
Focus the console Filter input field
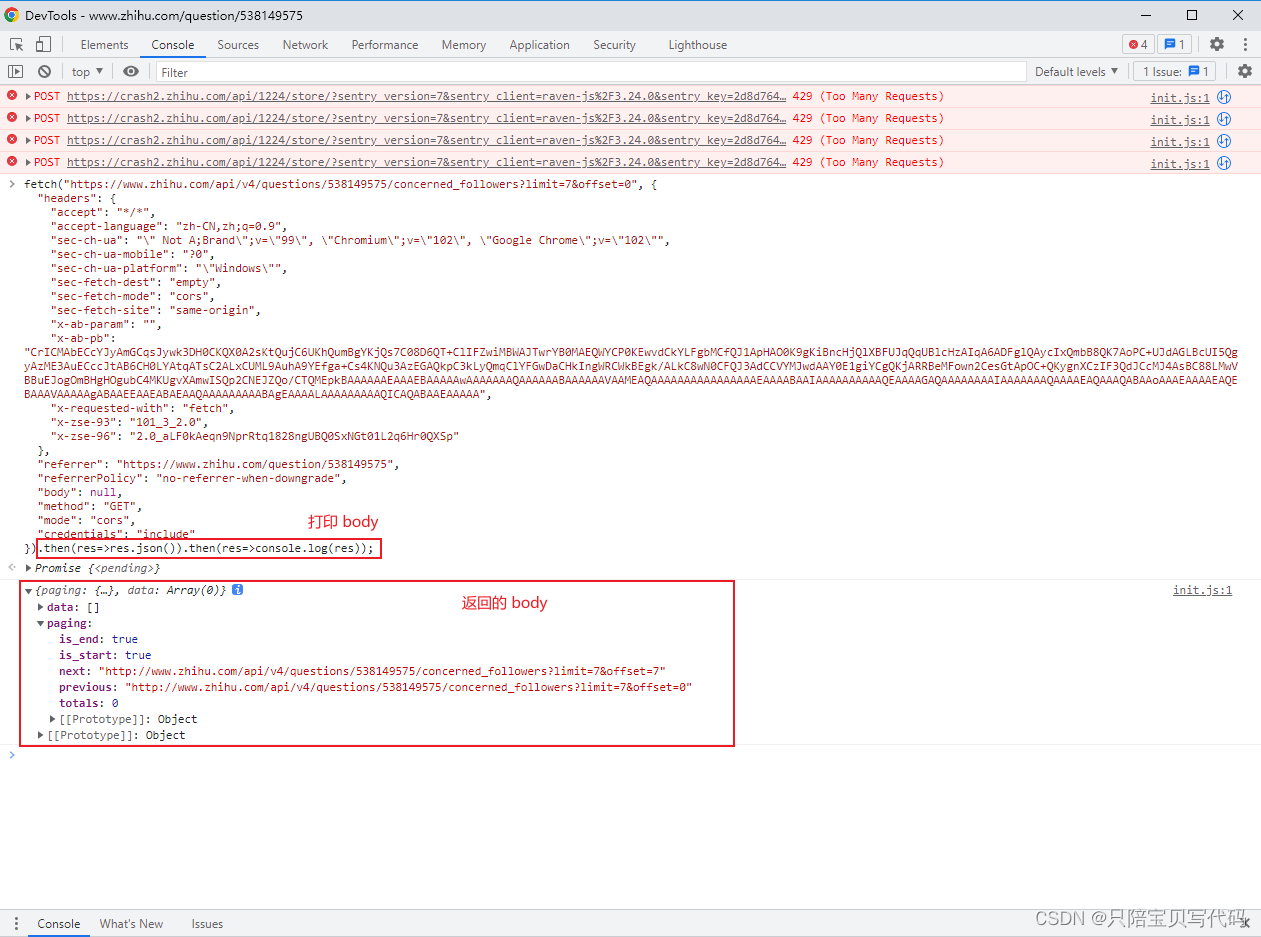591,72
